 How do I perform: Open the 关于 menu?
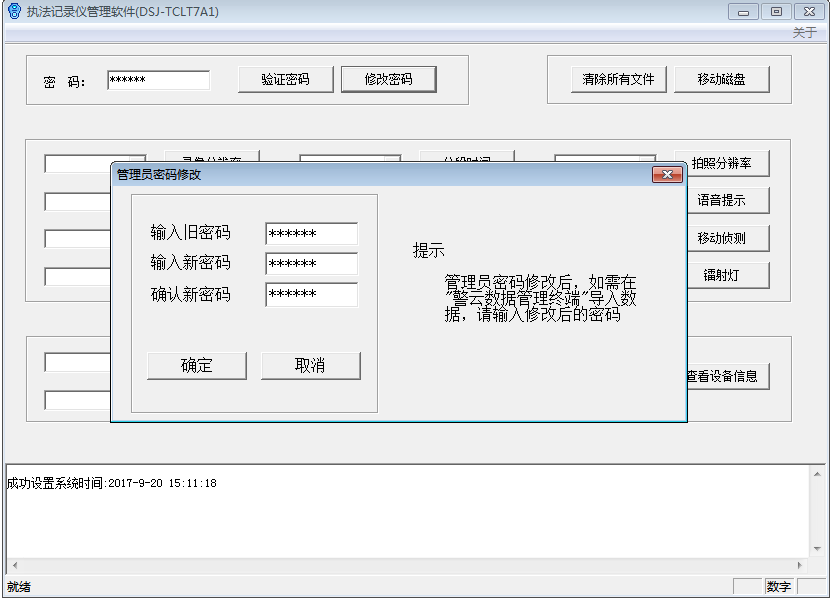[x=804, y=33]
